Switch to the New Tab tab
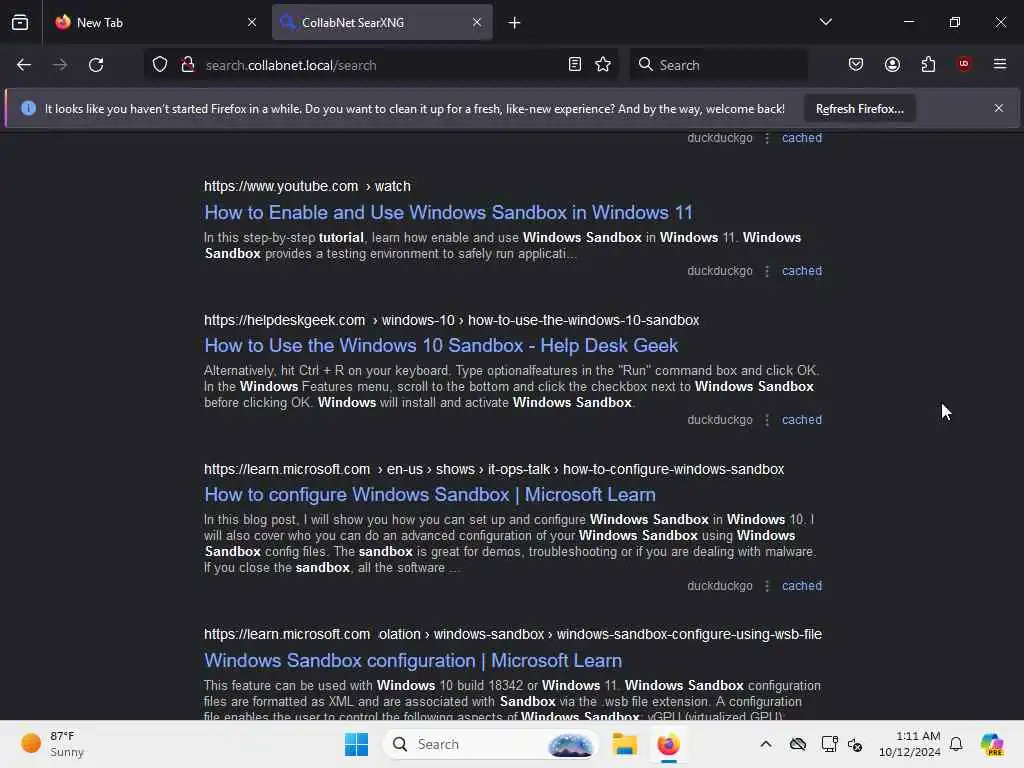Viewport: 1024px width, 768px height. (x=156, y=22)
